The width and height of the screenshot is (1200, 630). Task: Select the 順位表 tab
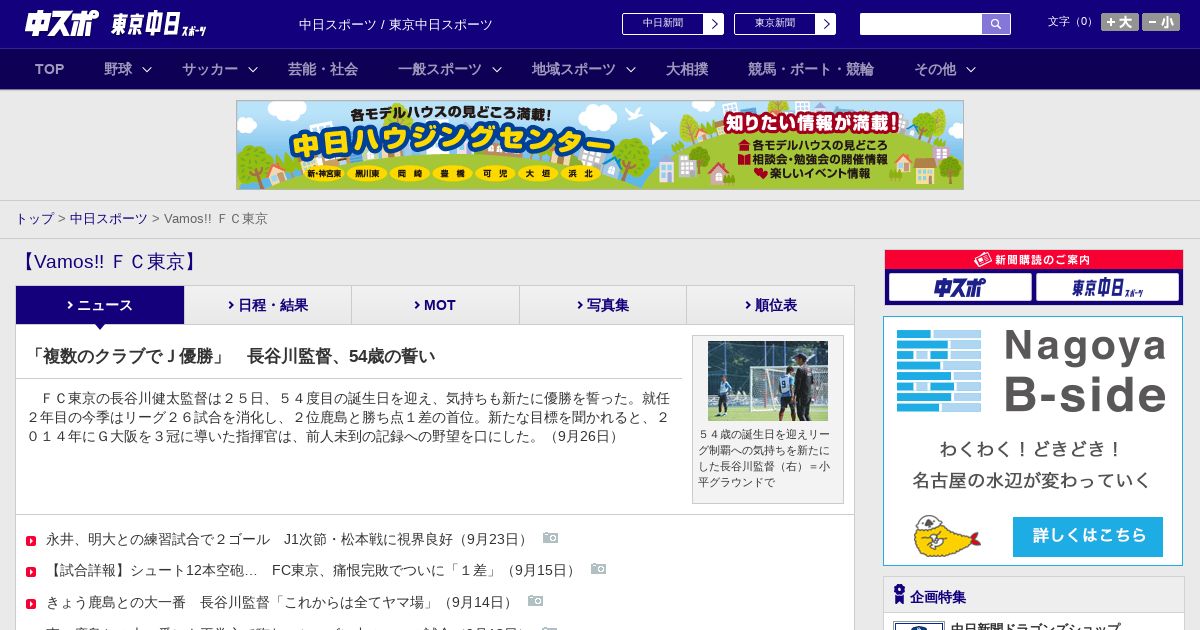(x=771, y=305)
